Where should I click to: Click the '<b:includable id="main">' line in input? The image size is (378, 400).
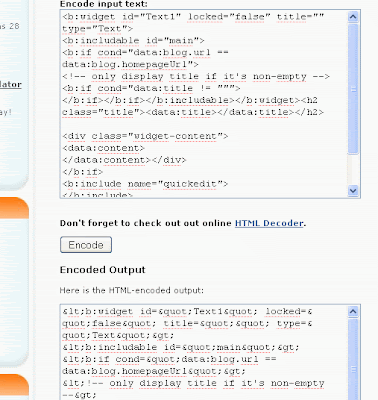point(133,41)
